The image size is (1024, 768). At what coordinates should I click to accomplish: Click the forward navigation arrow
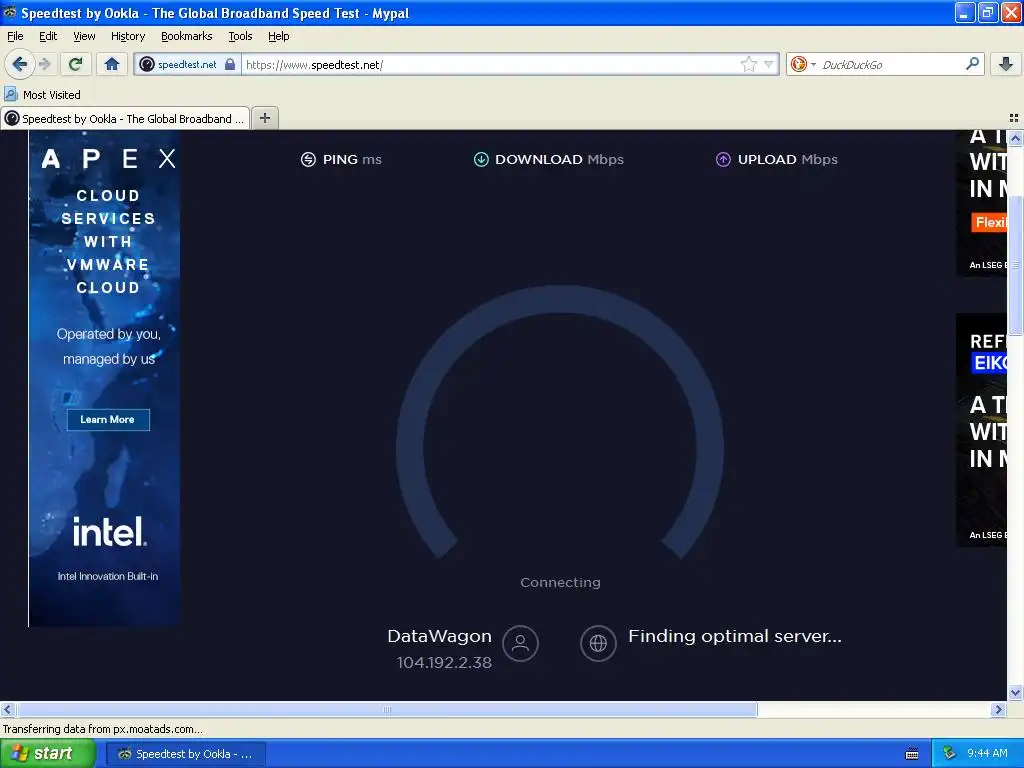click(44, 64)
